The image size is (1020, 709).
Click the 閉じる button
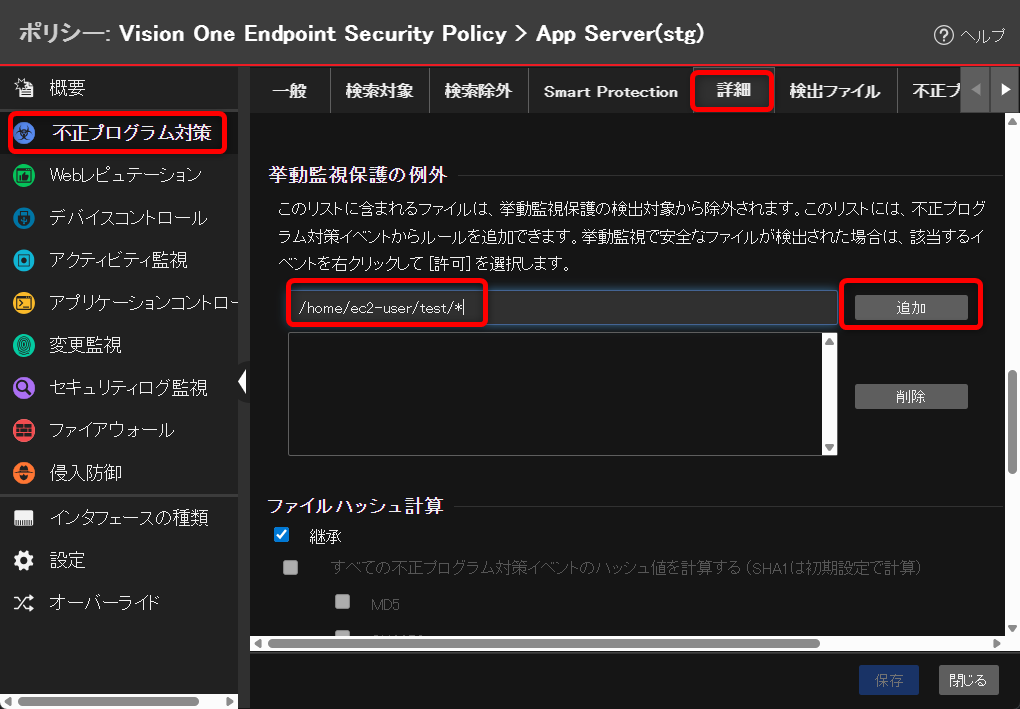click(x=968, y=680)
